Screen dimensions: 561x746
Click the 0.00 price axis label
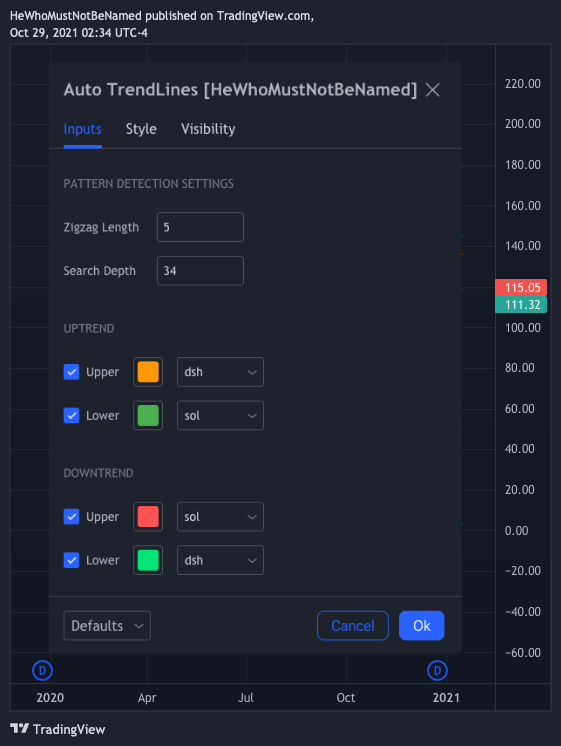pyautogui.click(x=517, y=530)
